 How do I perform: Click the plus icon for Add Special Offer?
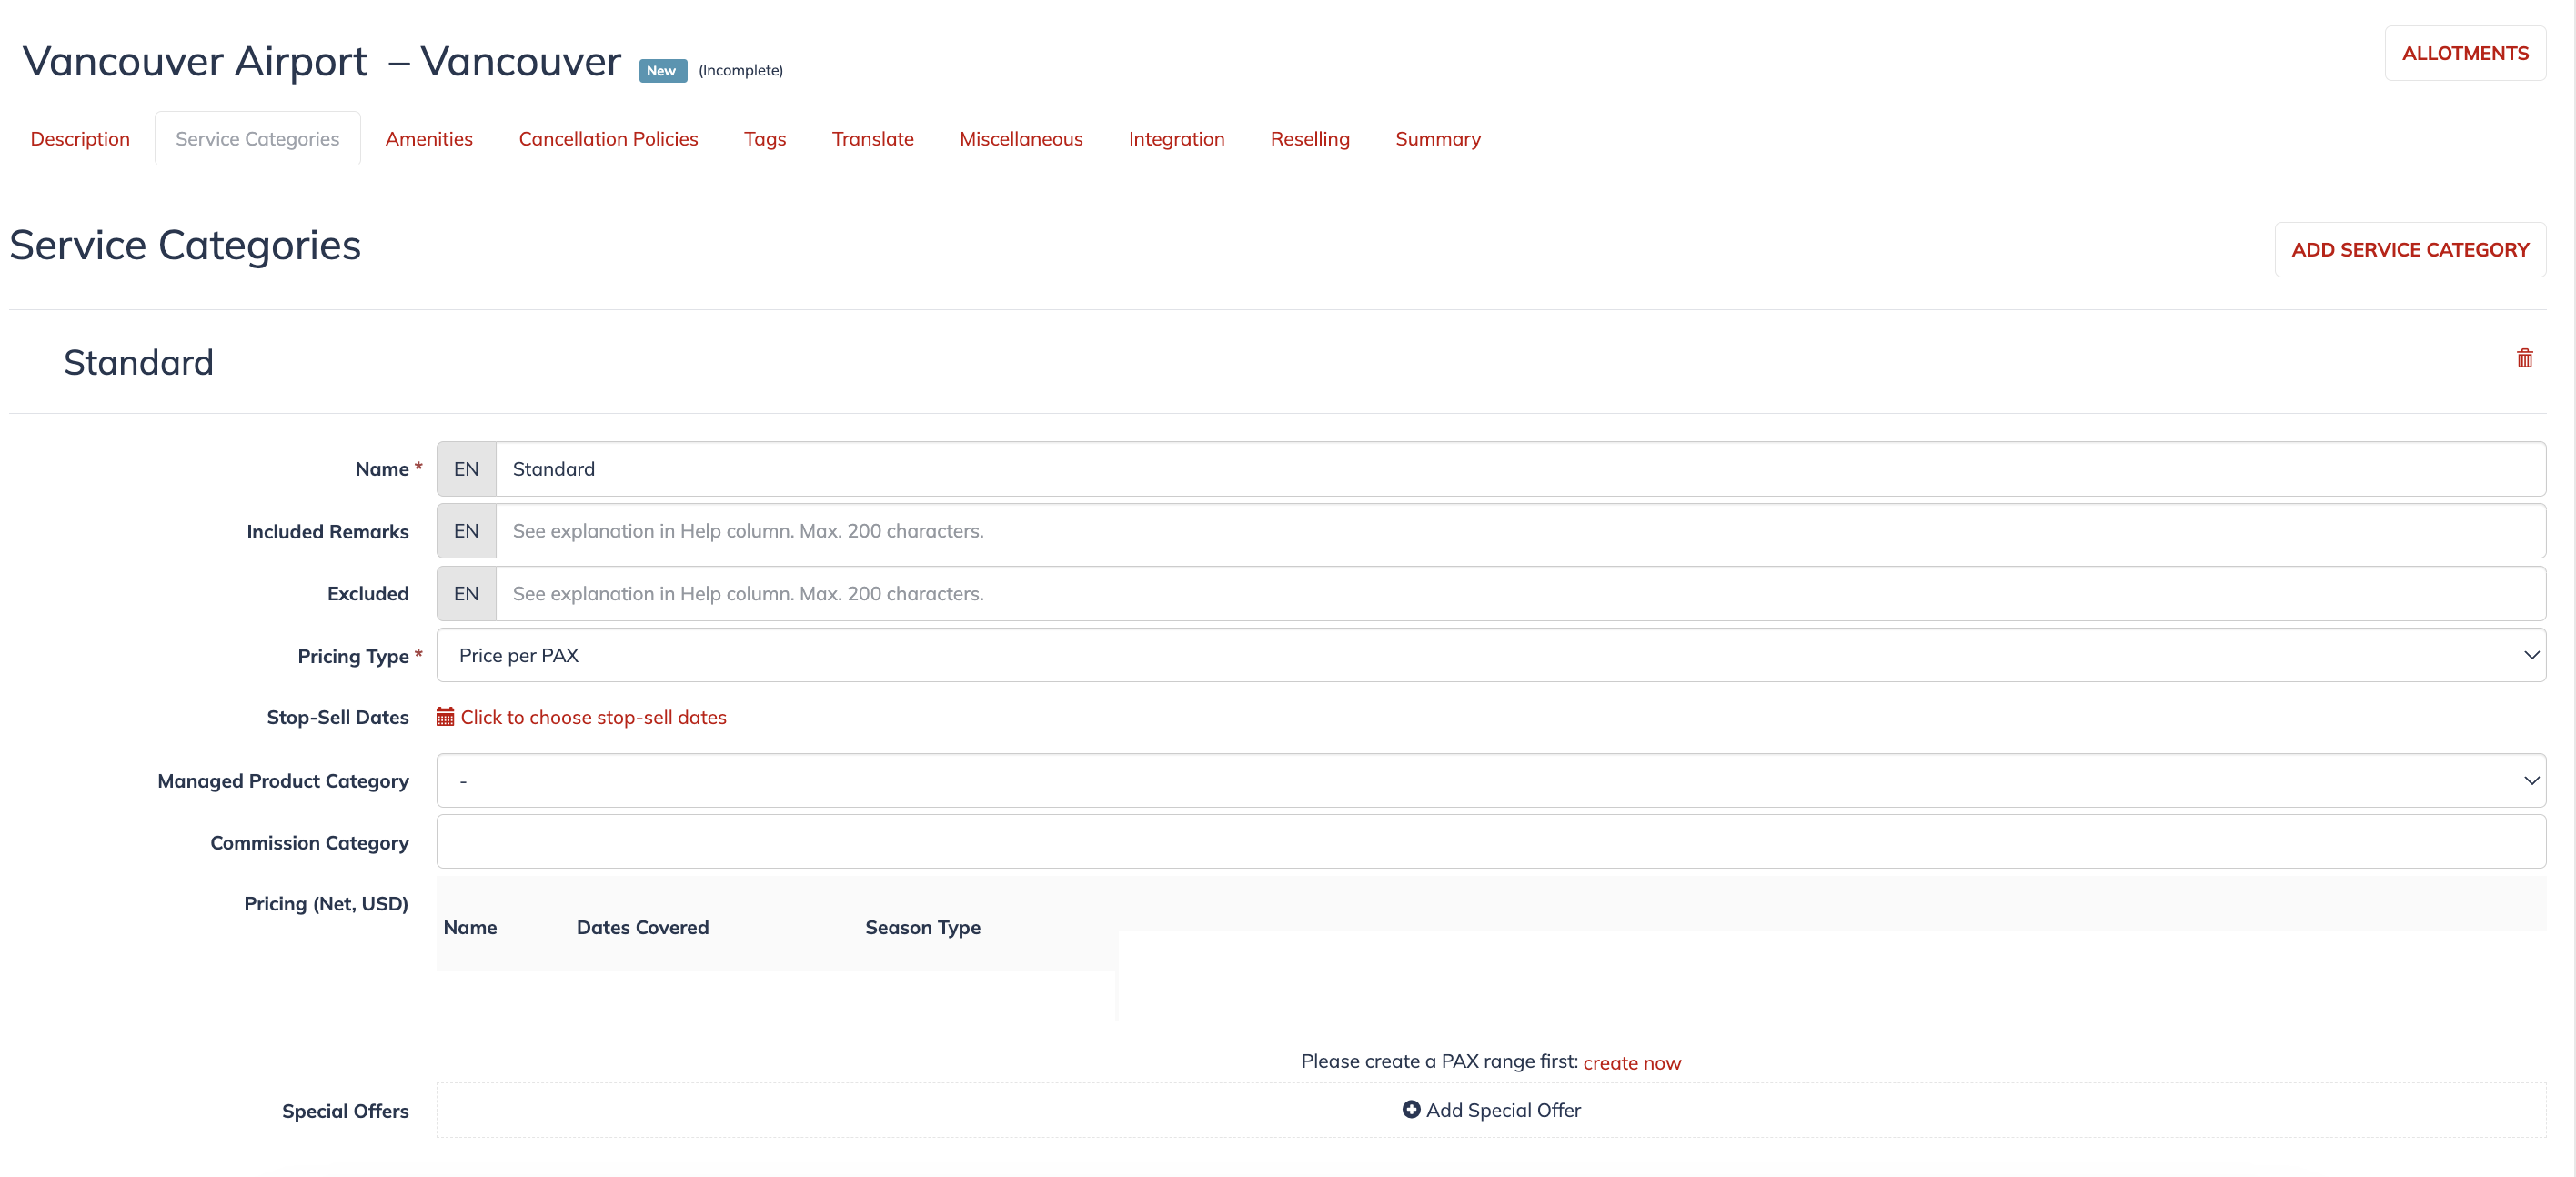point(1411,1109)
